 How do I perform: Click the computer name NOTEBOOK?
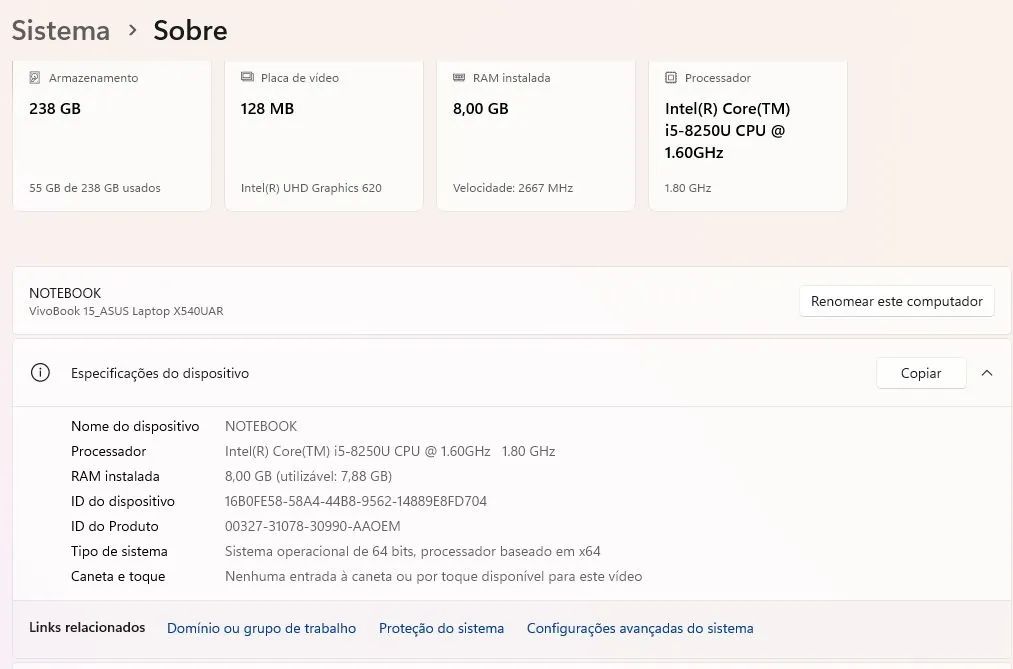(65, 293)
